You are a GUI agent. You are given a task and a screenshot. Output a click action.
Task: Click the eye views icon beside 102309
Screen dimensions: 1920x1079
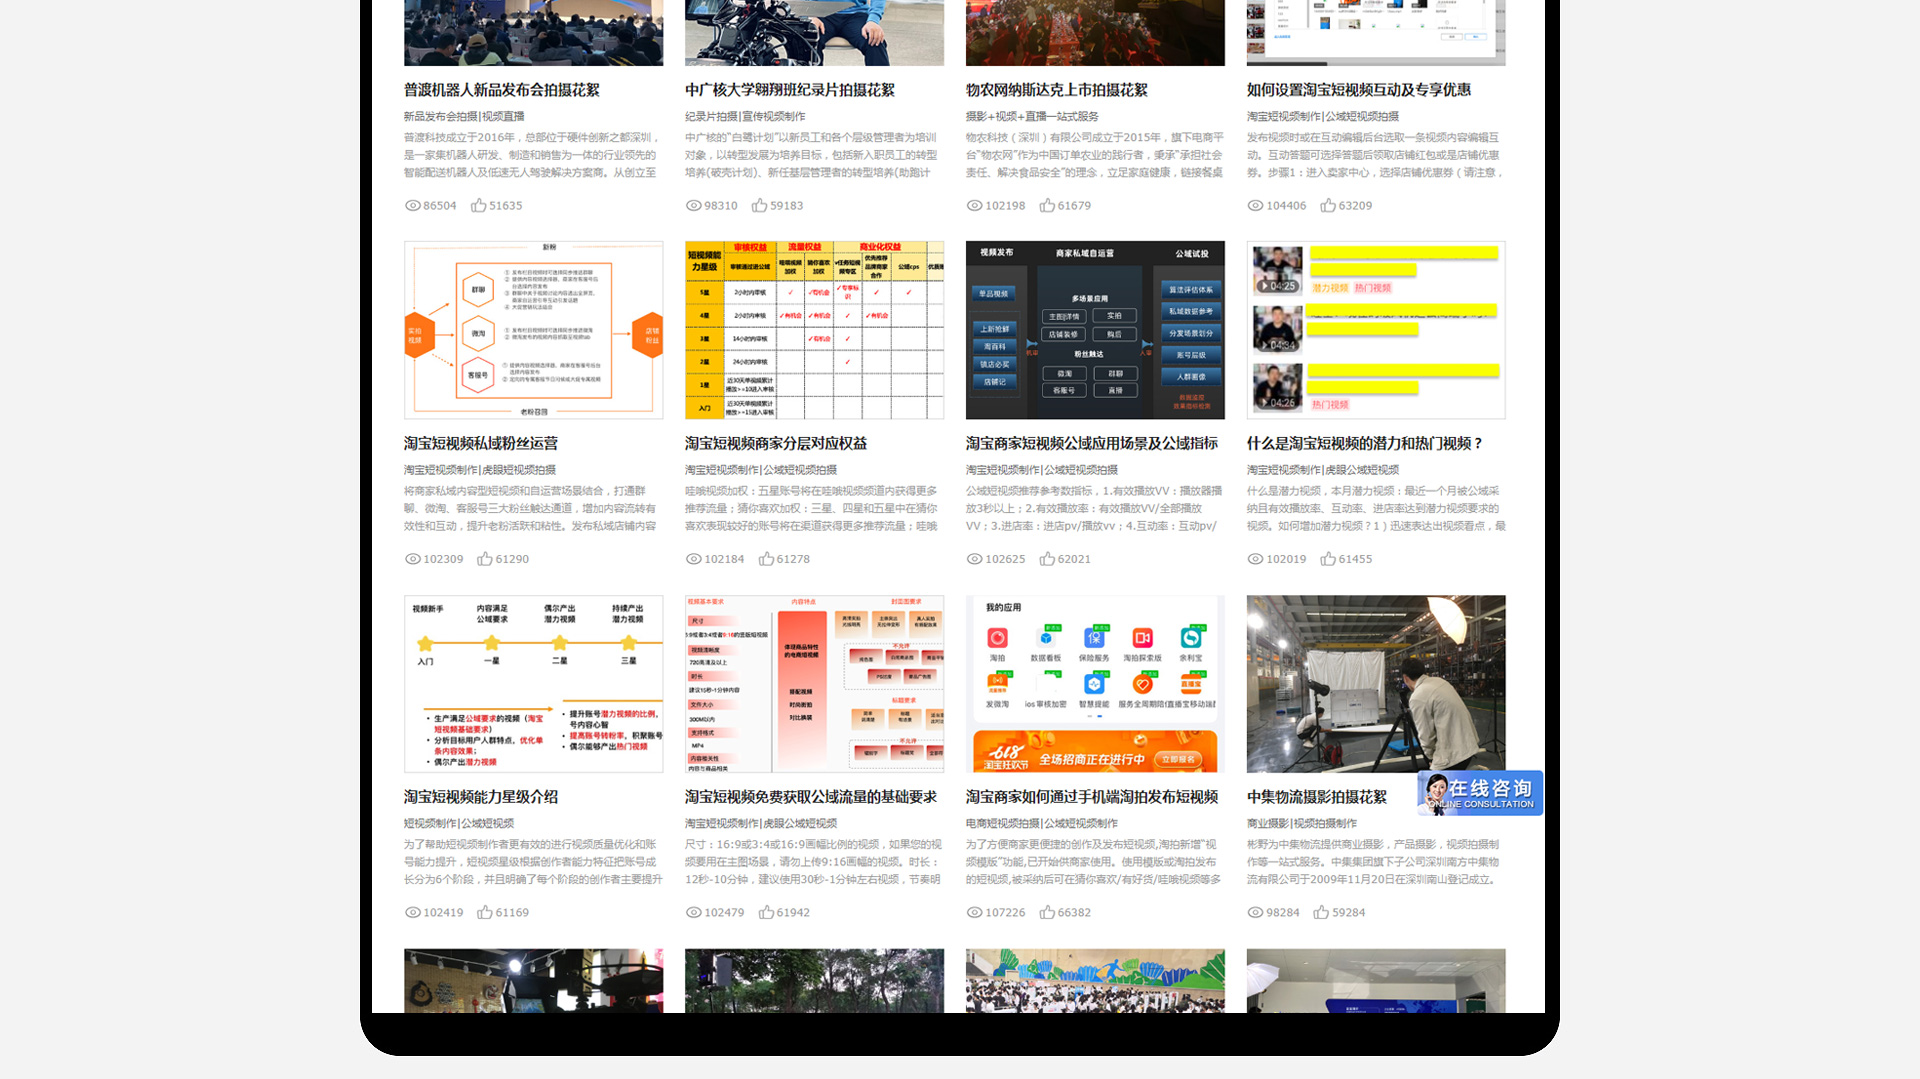tap(412, 559)
